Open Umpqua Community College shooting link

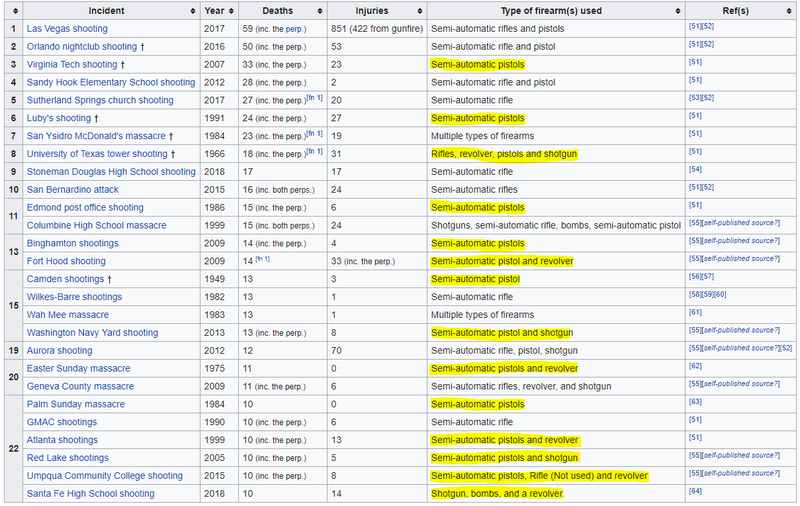[x=105, y=475]
